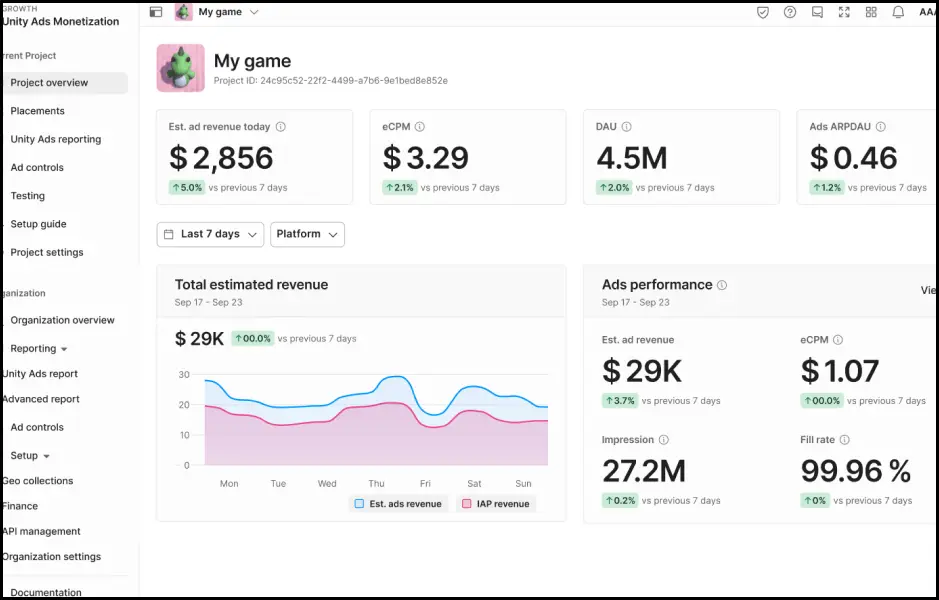939x600 pixels.
Task: Open Setup guide in sidebar
Action: click(x=38, y=224)
